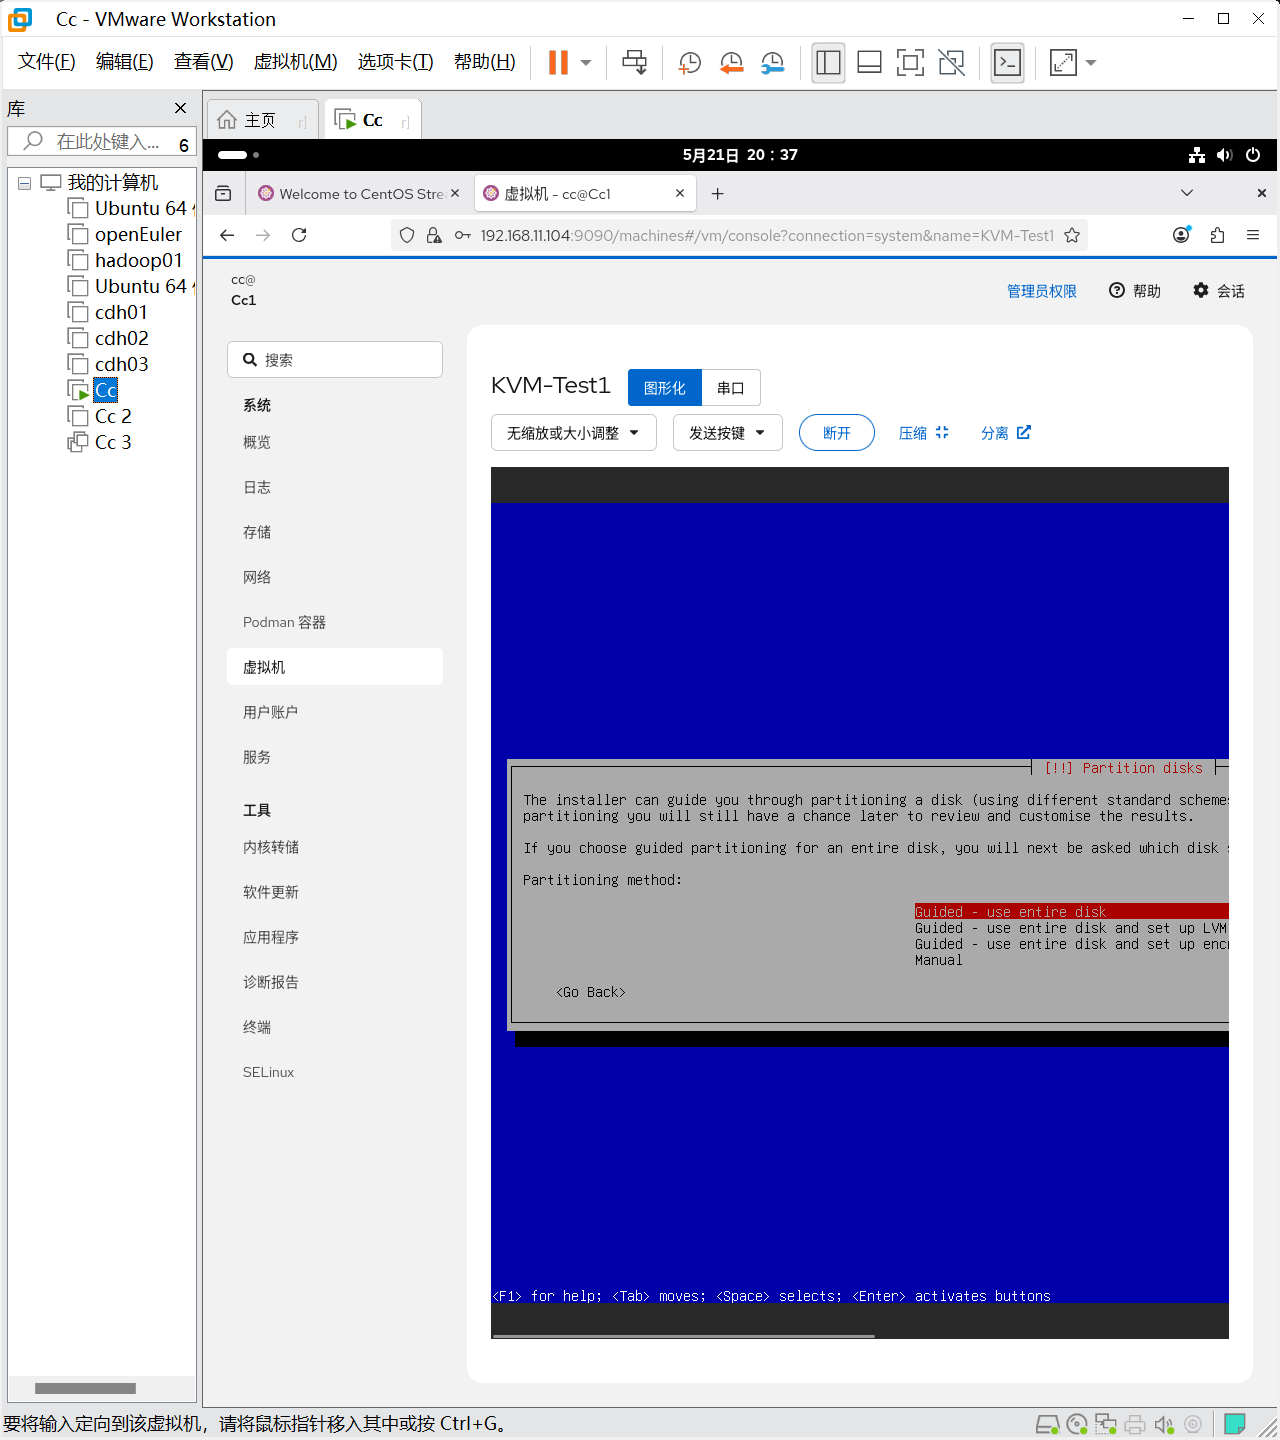The height and width of the screenshot is (1440, 1280).
Task: Select Cc 3 in the library tree
Action: tap(113, 442)
